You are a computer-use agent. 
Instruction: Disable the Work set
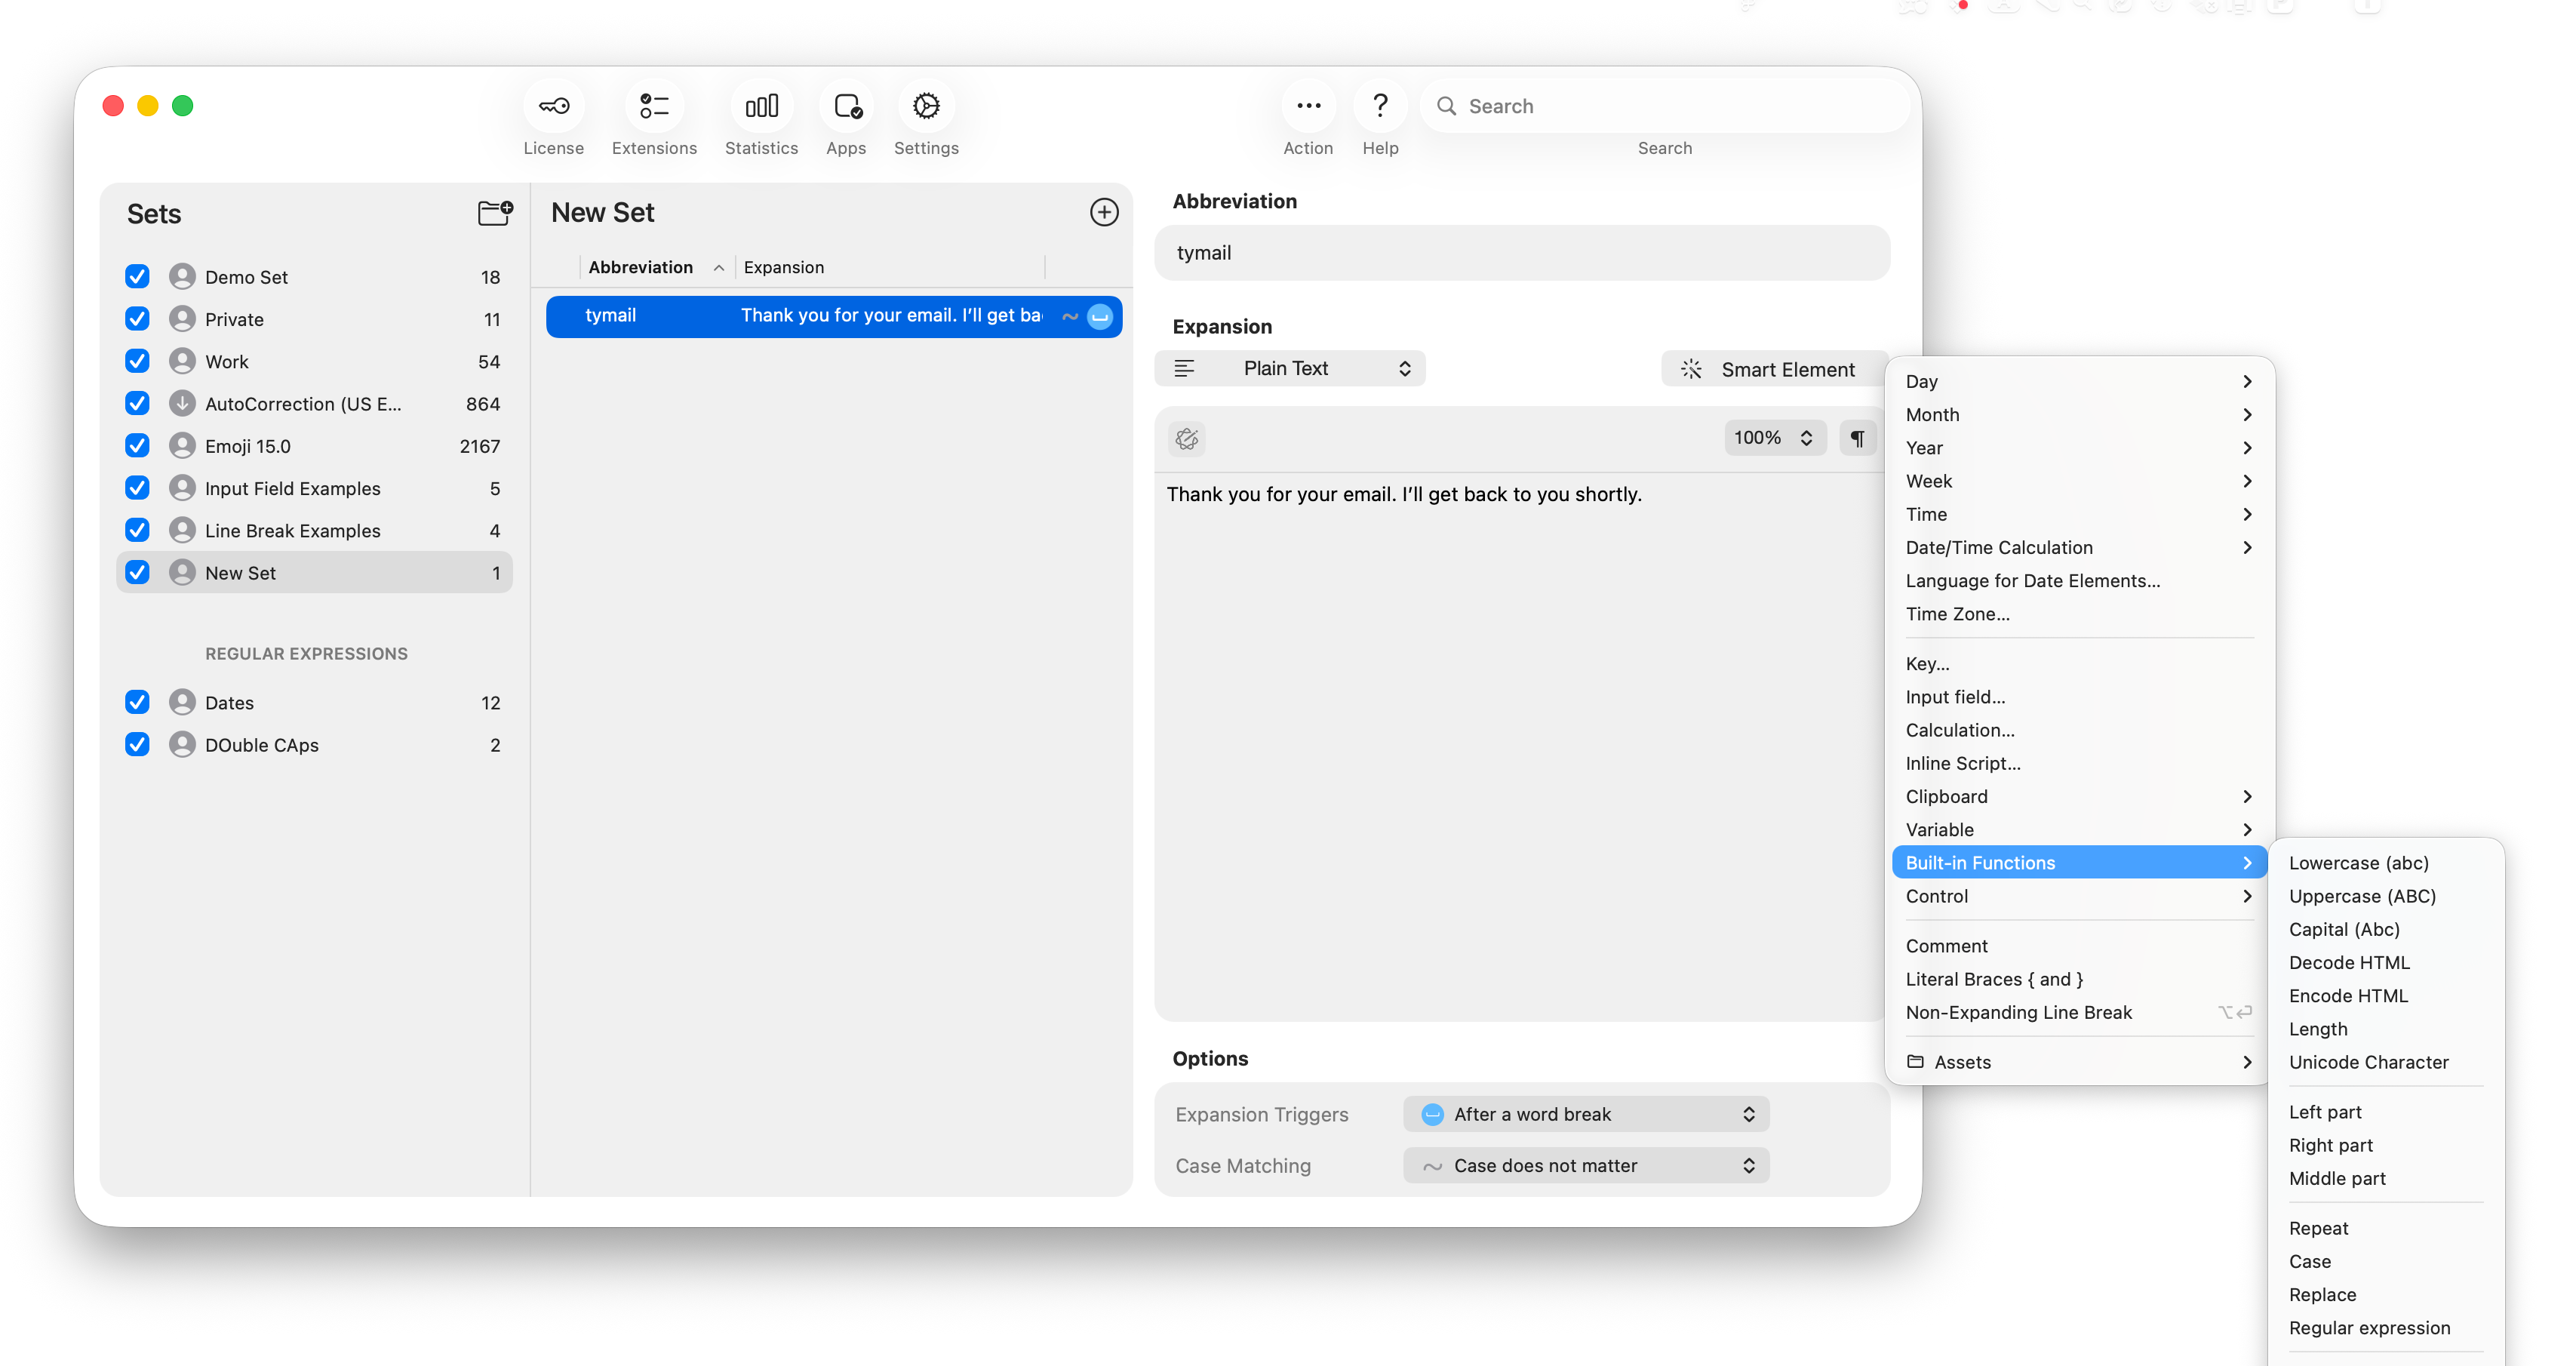tap(137, 361)
